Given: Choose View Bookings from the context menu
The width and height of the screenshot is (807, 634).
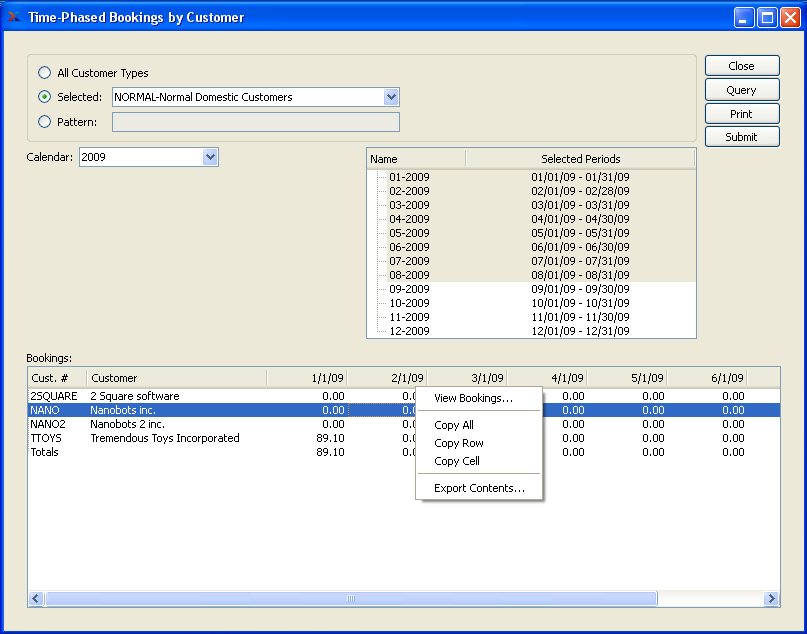Looking at the screenshot, I should pyautogui.click(x=473, y=398).
